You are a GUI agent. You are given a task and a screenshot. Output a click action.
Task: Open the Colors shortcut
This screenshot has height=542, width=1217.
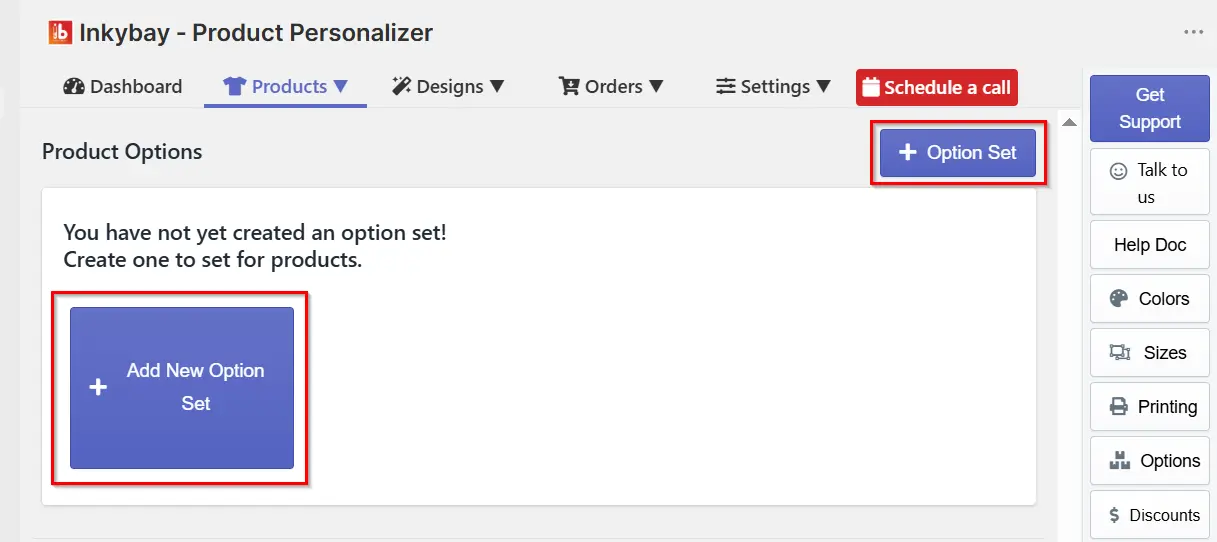[x=1150, y=299]
